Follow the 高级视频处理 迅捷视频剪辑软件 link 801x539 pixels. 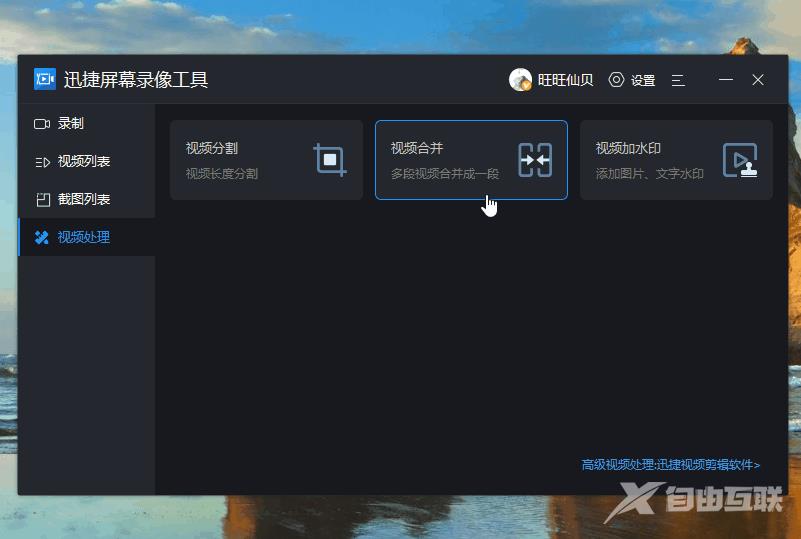point(671,465)
